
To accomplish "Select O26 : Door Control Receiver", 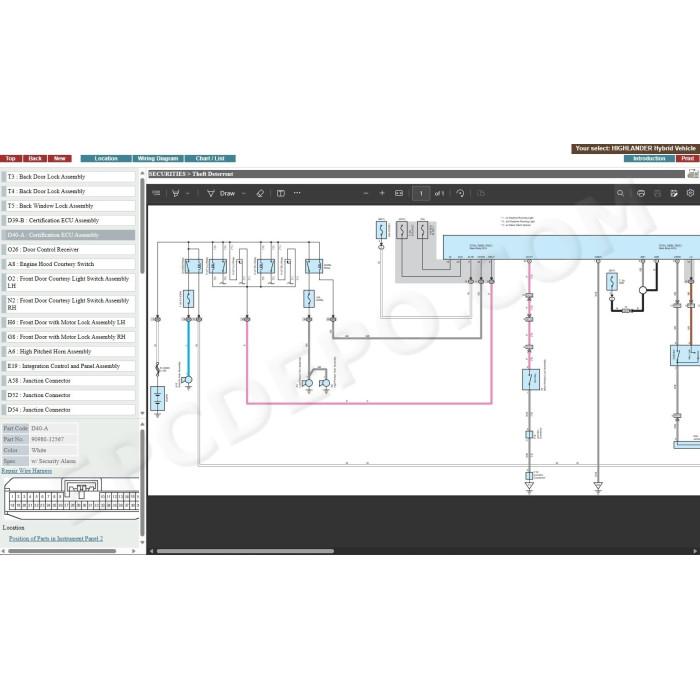I will 68,250.
